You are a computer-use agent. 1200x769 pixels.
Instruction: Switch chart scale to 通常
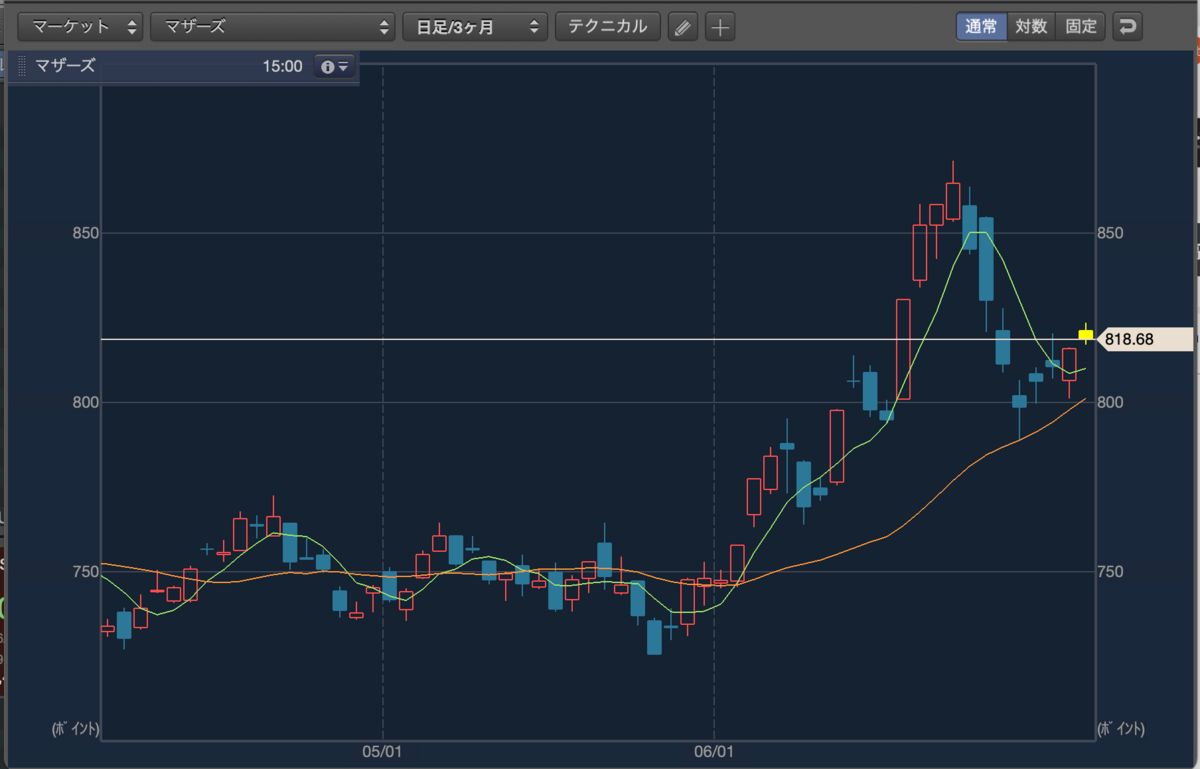tap(980, 26)
